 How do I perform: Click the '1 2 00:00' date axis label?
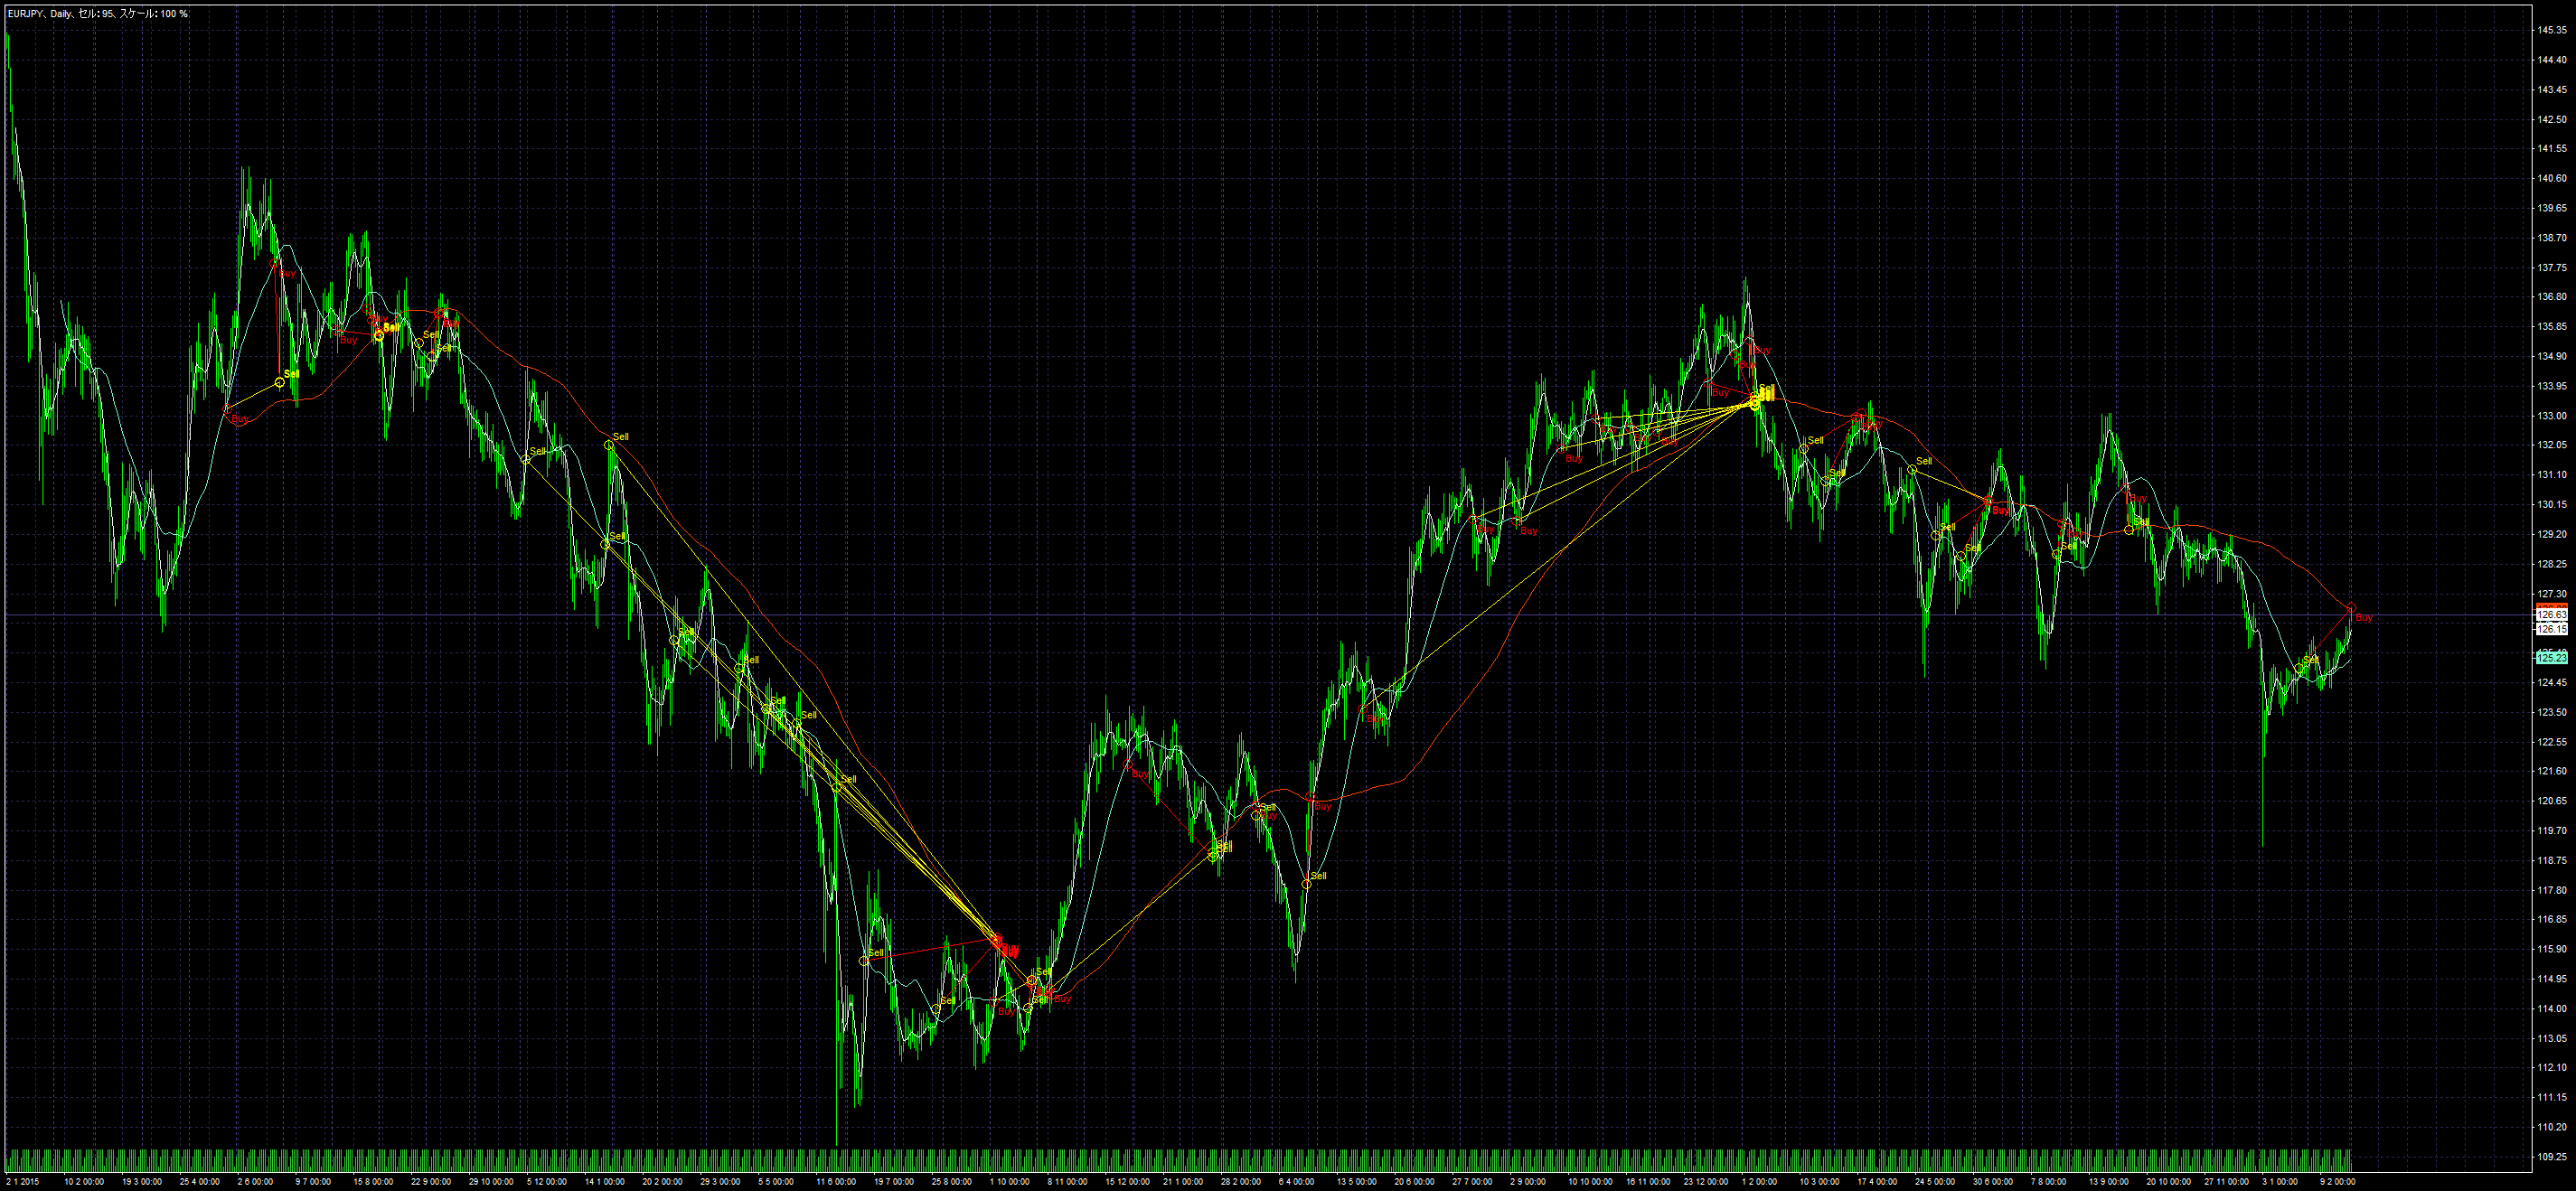coord(1761,1181)
